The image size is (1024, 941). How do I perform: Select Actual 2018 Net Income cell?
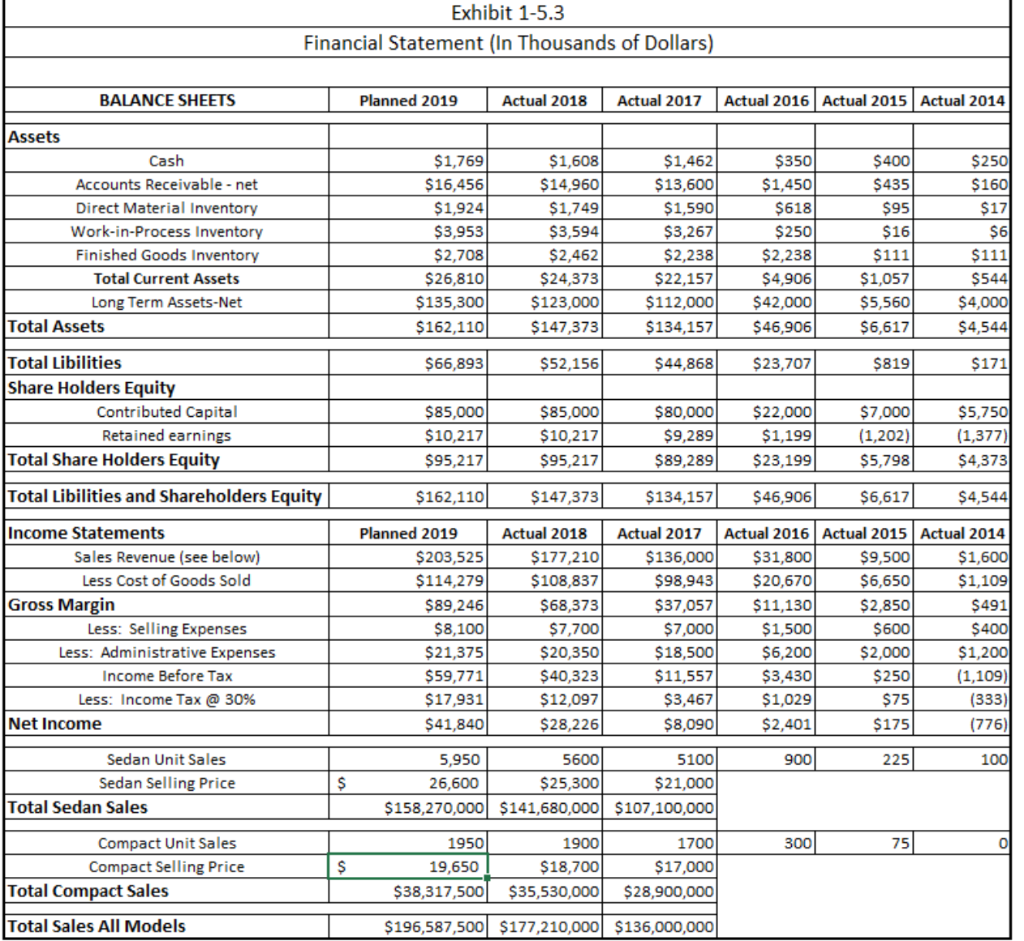[x=544, y=724]
